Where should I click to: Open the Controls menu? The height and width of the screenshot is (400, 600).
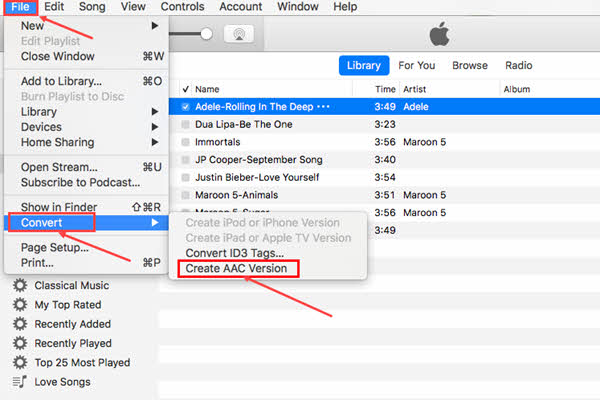pyautogui.click(x=183, y=7)
